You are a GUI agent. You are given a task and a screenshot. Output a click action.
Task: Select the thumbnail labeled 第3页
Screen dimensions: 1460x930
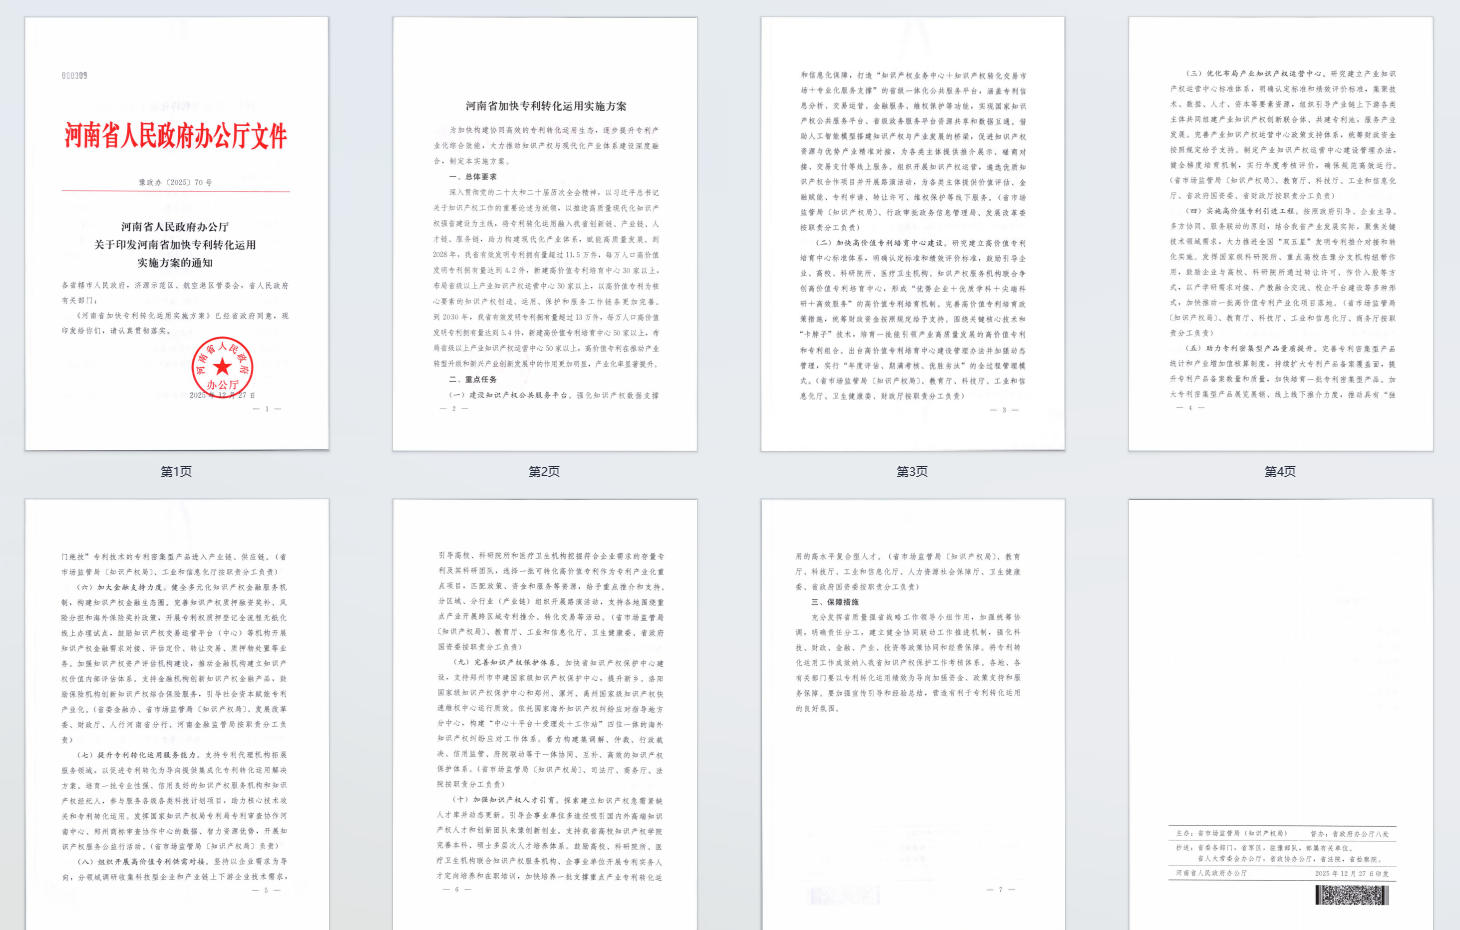point(913,233)
